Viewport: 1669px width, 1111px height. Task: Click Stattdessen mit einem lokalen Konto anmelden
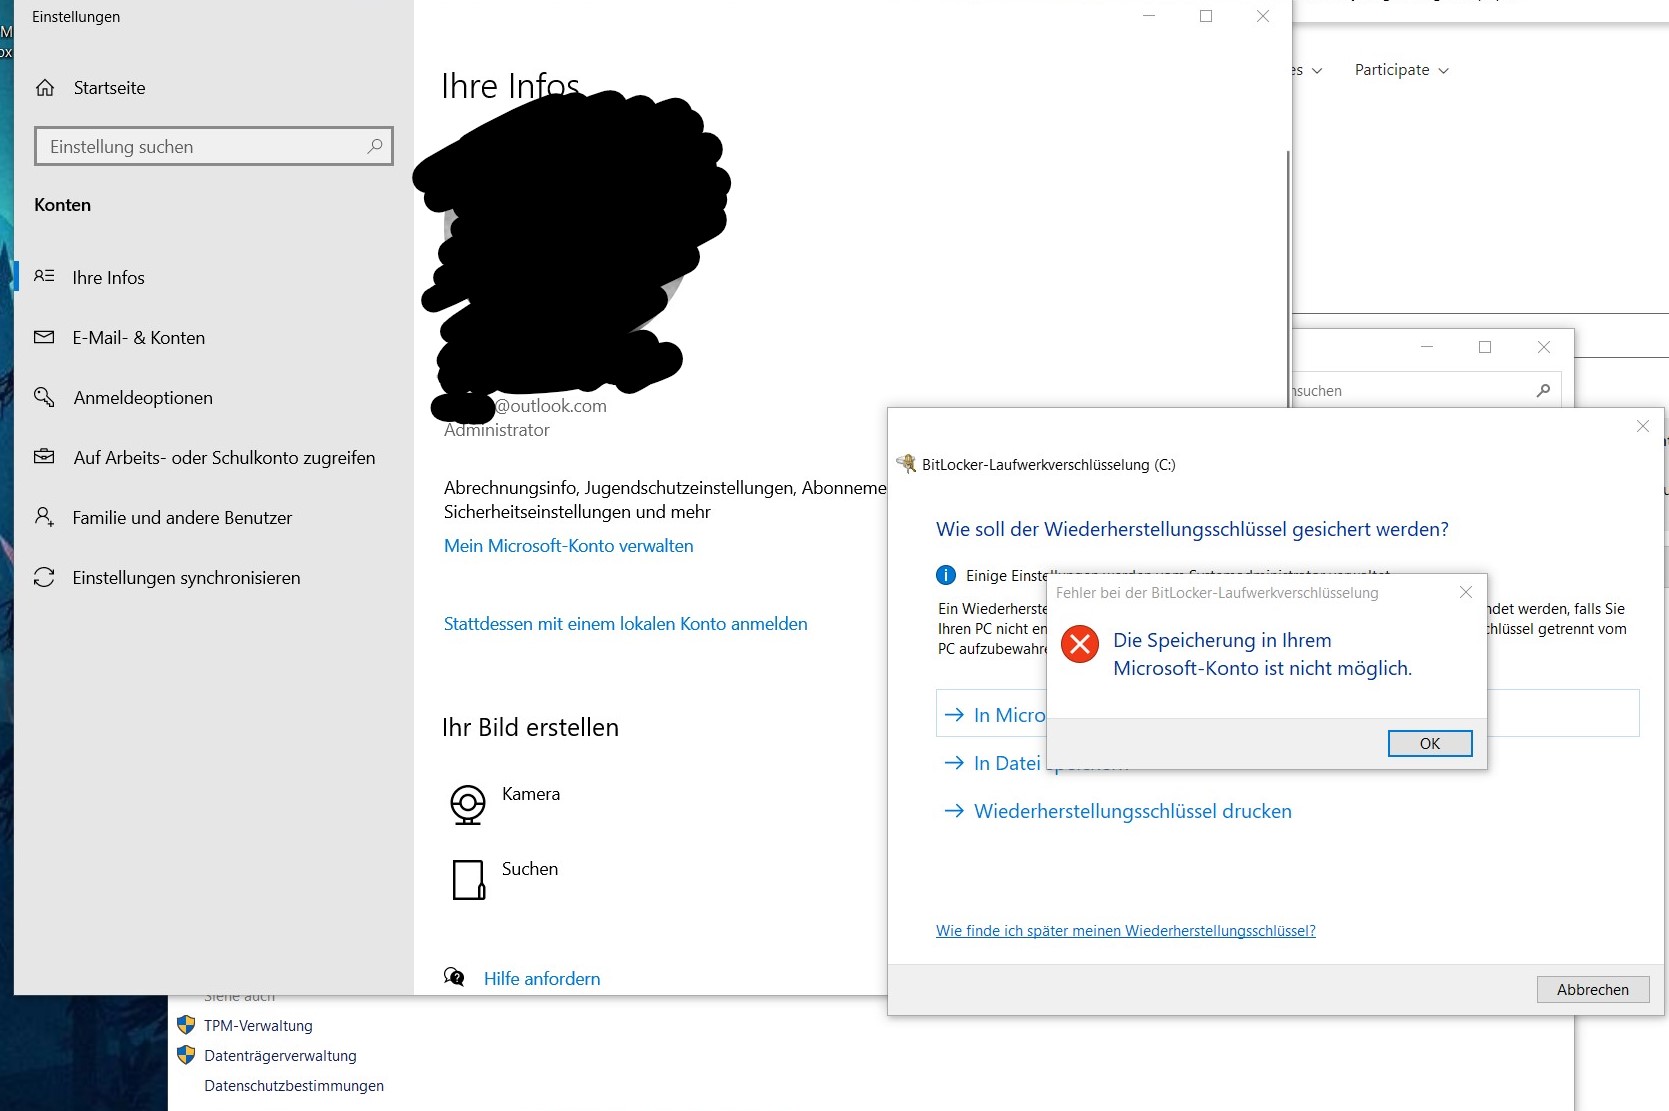pos(625,624)
